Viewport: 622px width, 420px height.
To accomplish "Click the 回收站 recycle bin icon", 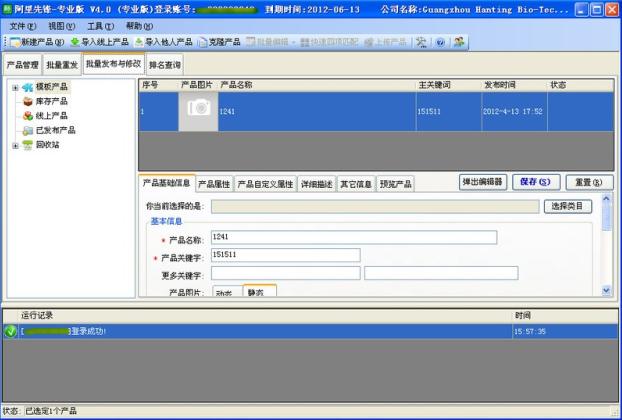I will point(27,145).
